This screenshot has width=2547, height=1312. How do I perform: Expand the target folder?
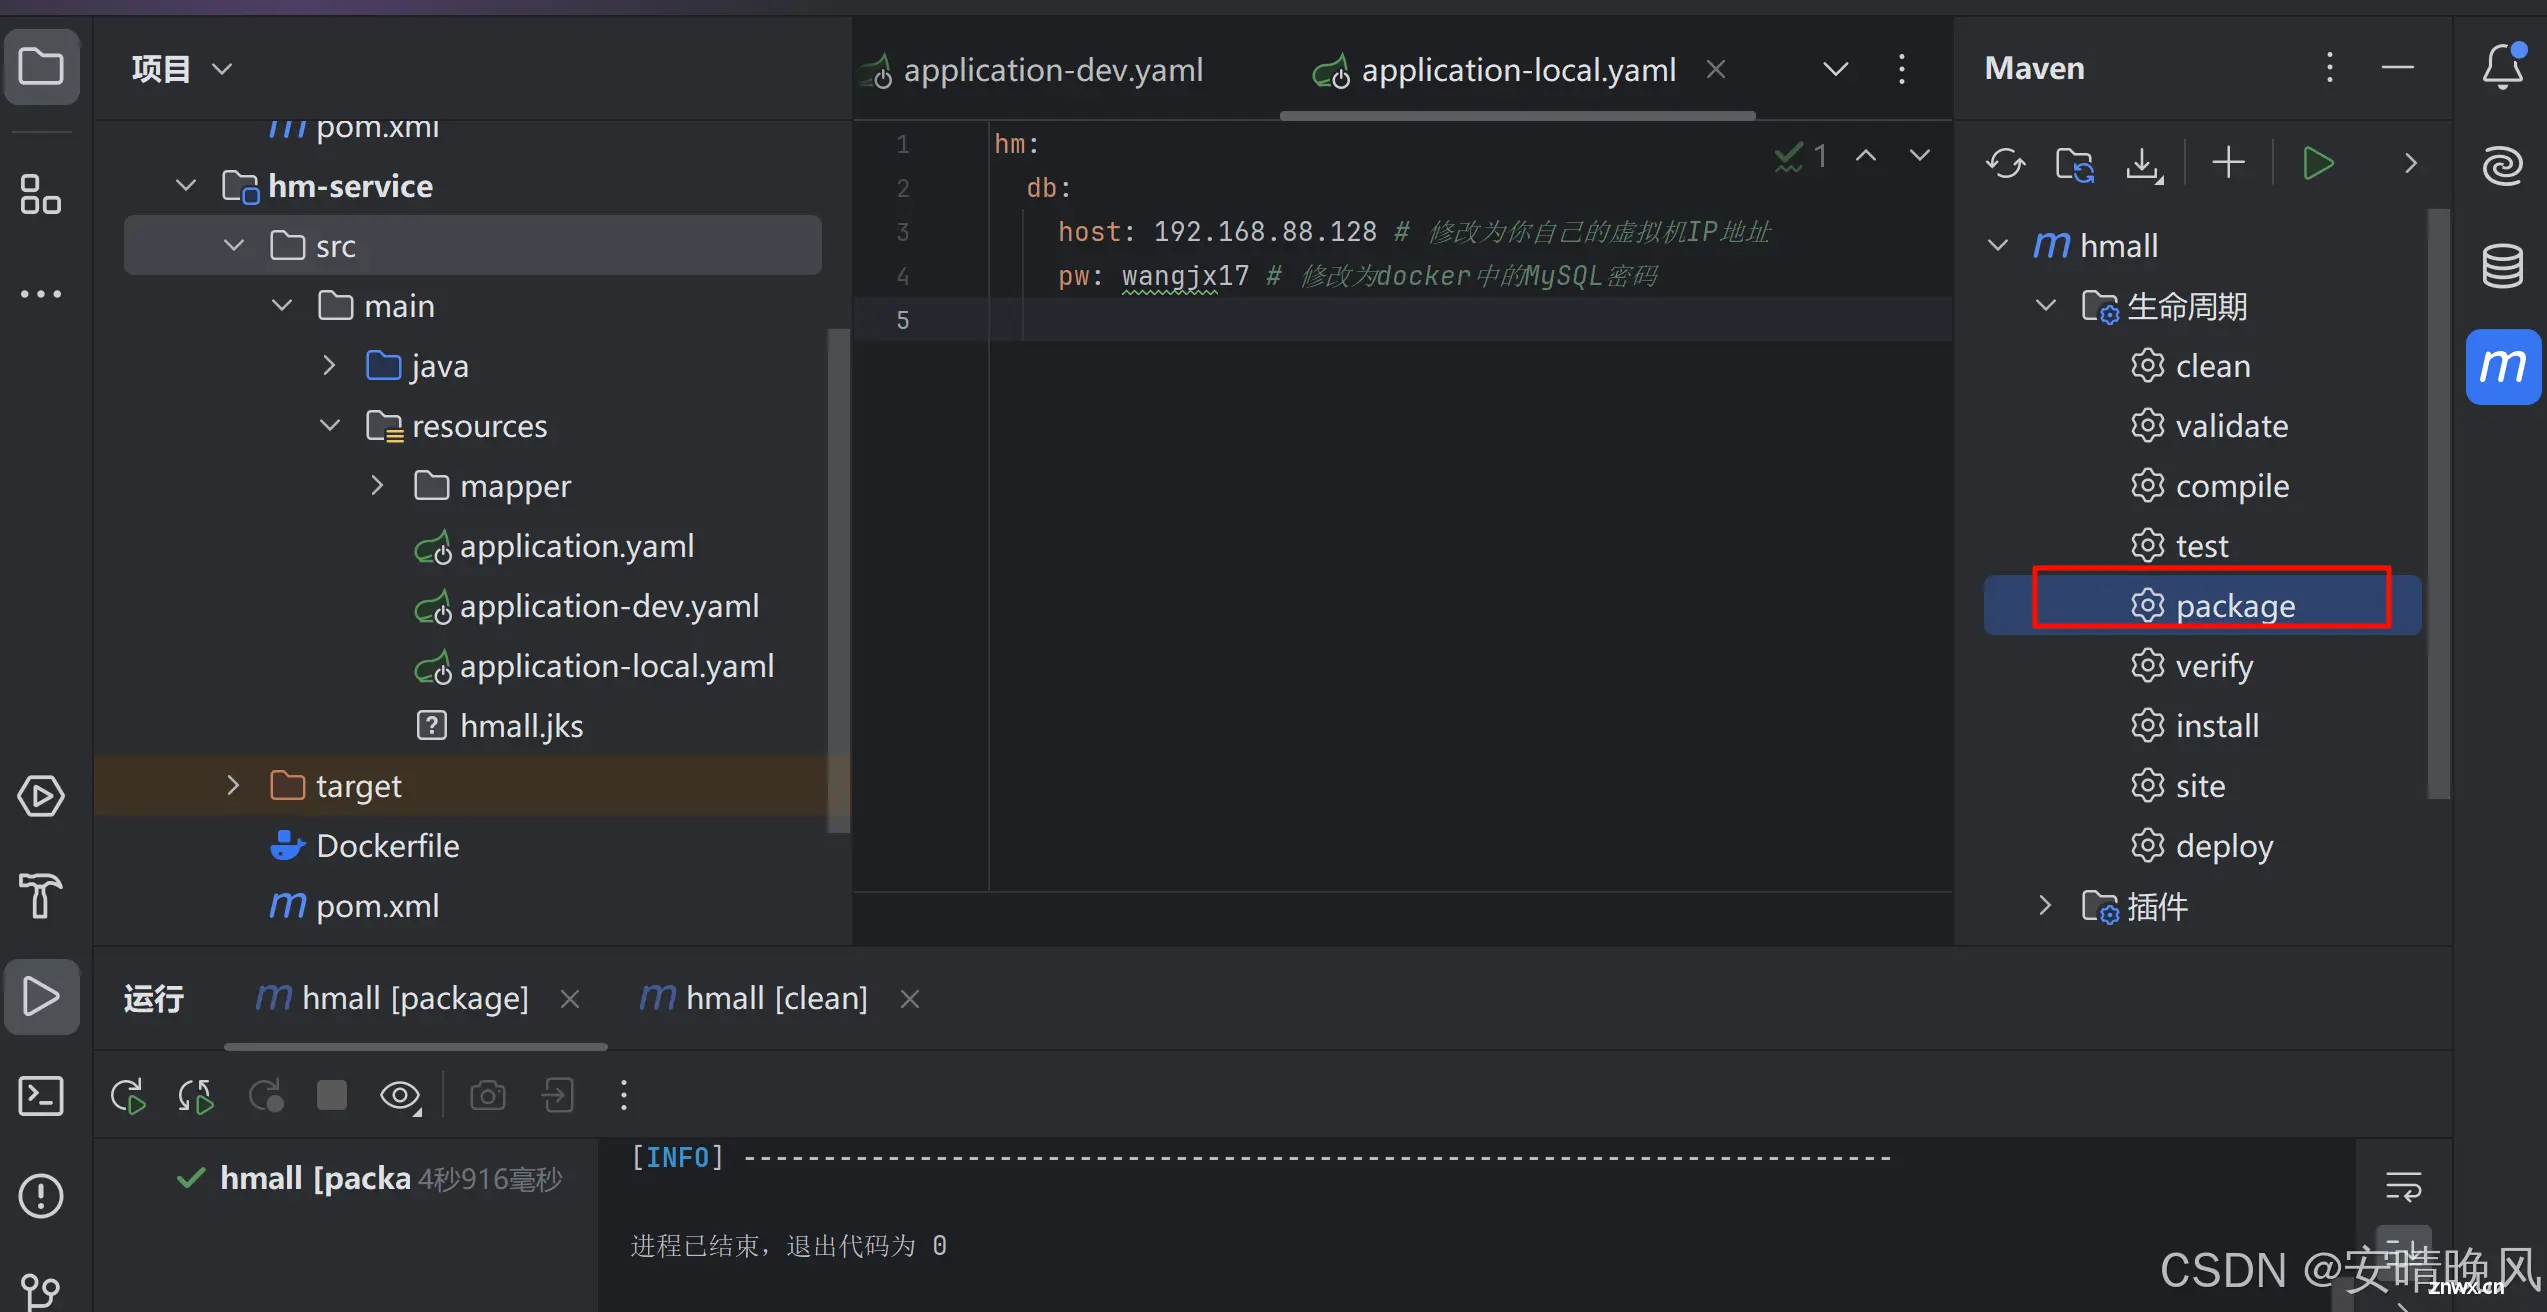click(234, 785)
